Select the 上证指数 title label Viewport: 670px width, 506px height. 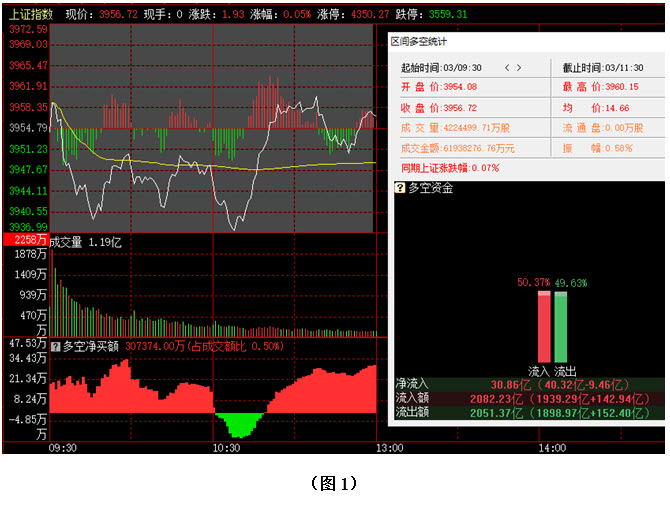coord(31,16)
